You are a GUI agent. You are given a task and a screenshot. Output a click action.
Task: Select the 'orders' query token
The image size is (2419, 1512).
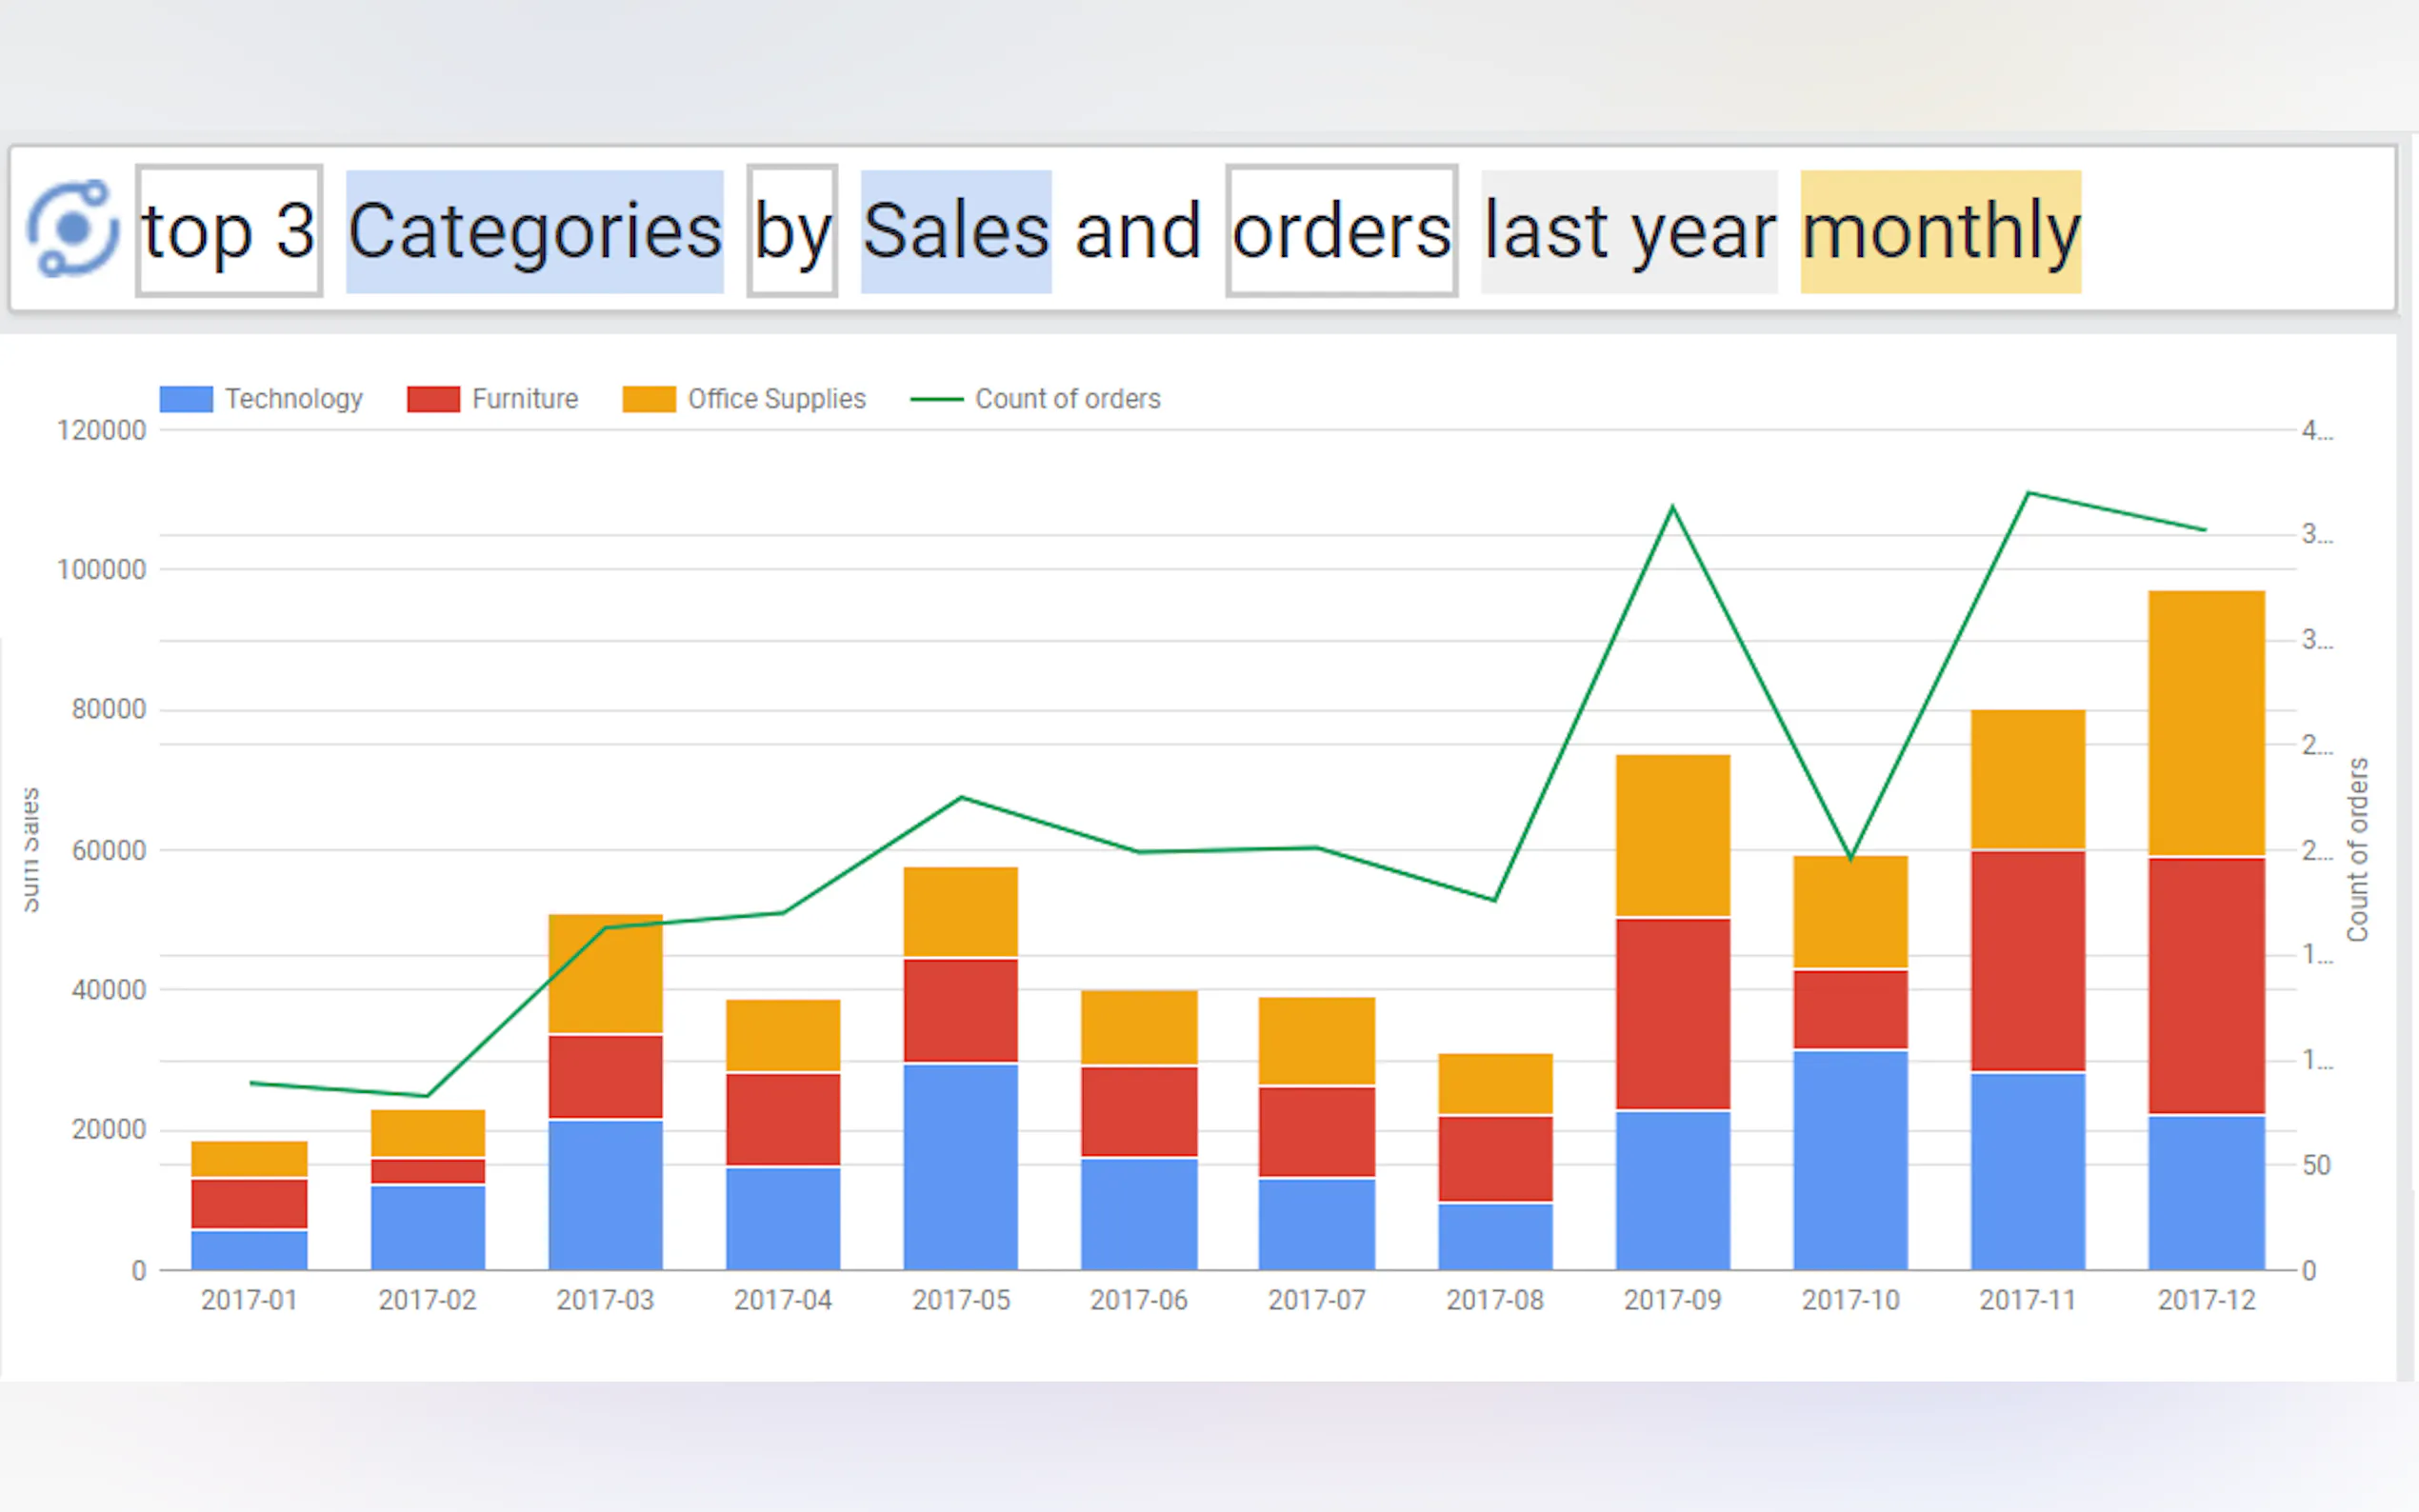tap(1341, 231)
